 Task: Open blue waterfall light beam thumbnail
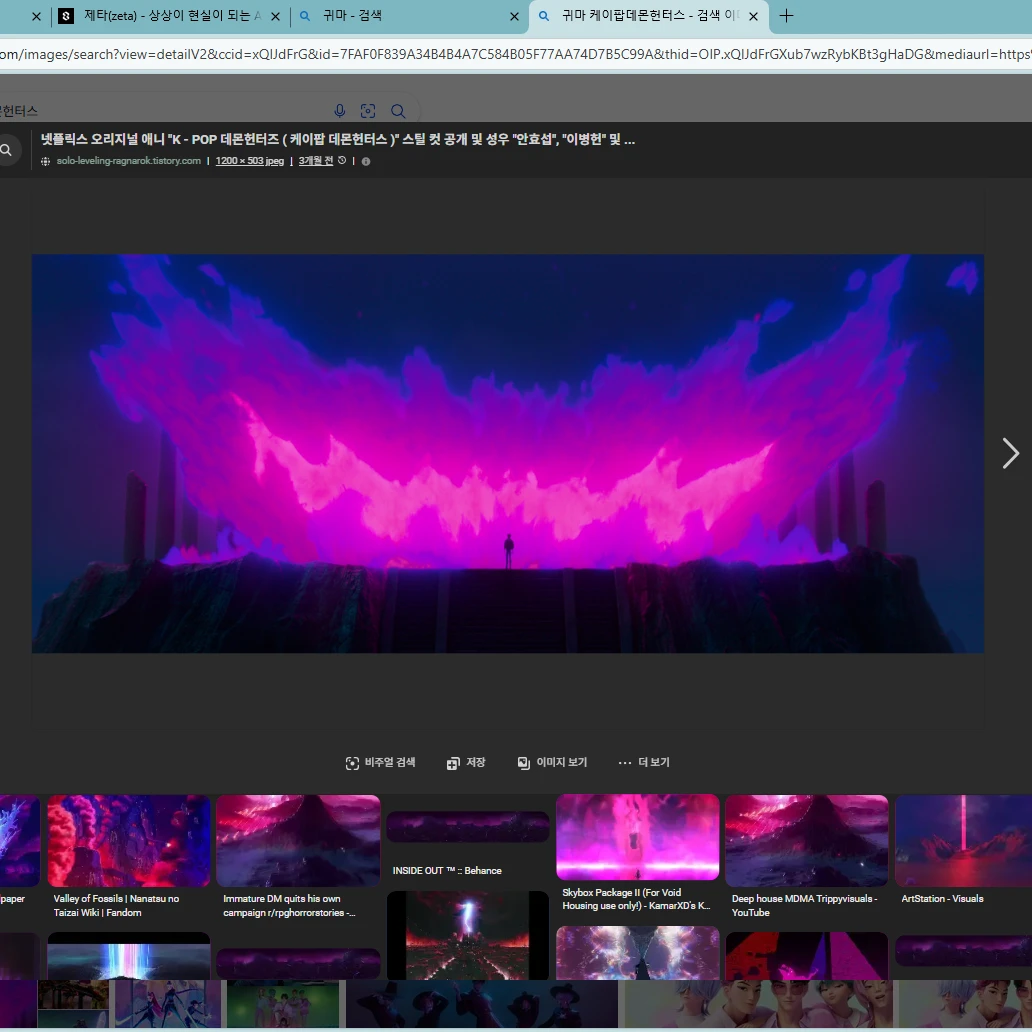click(x=129, y=956)
